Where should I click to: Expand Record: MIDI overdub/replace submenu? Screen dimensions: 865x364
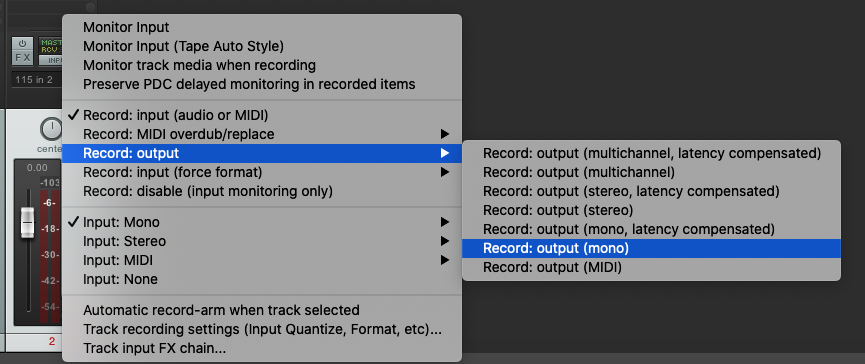(261, 134)
